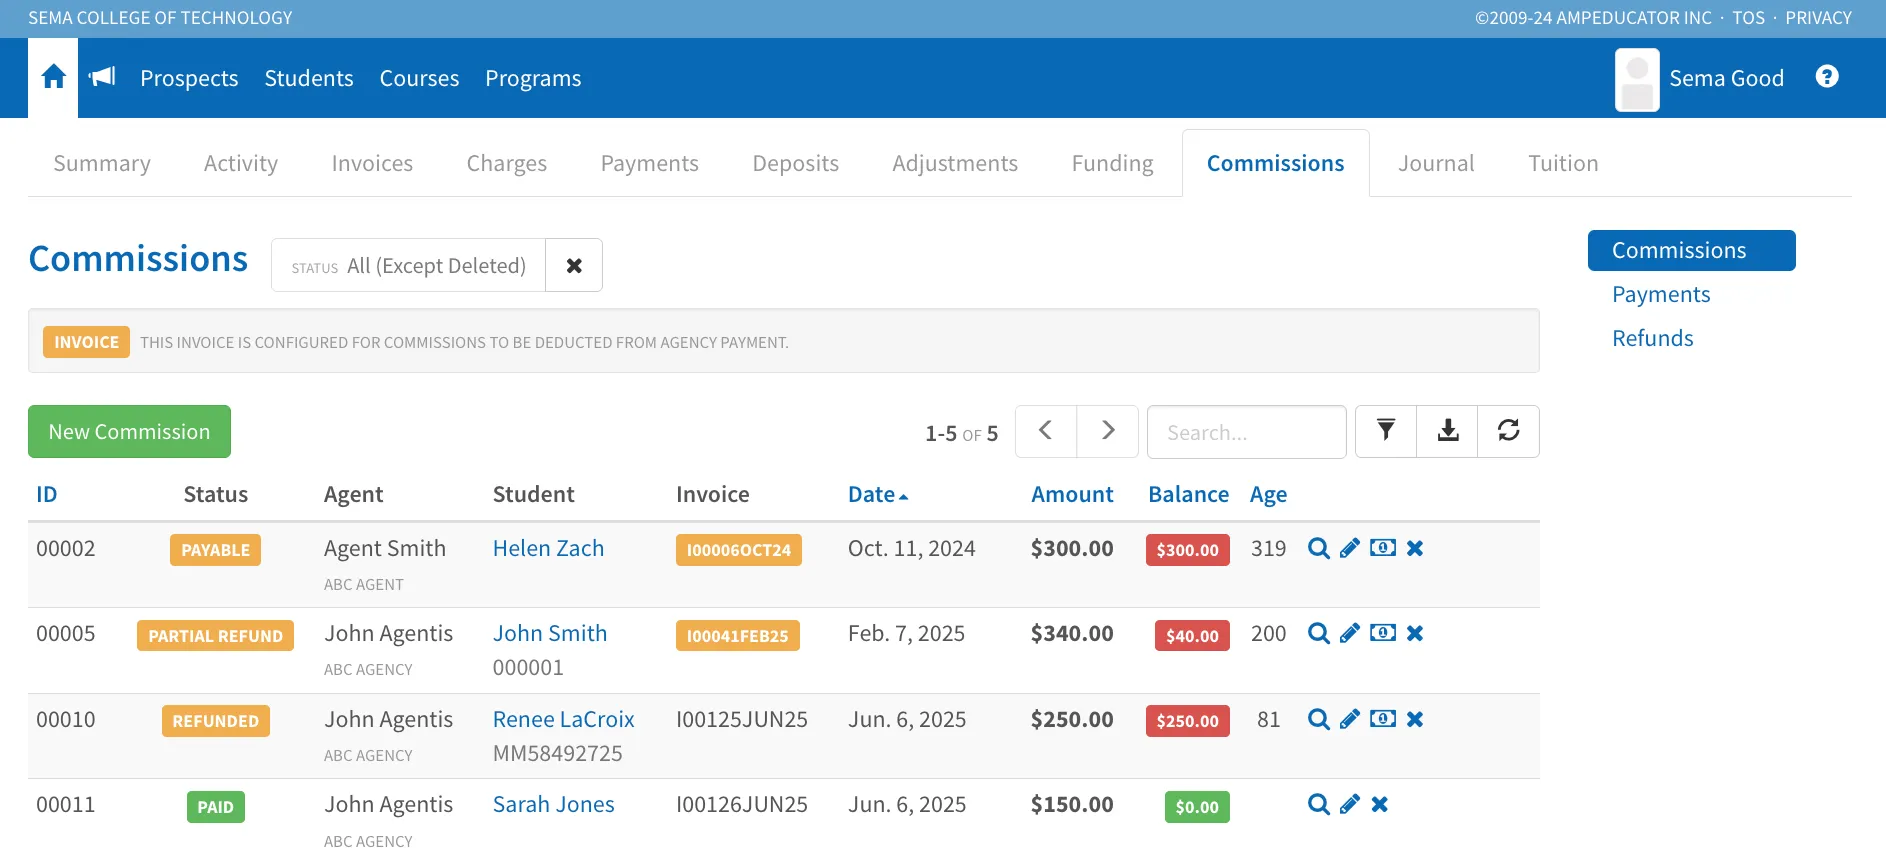Open student Renee LaCroix's profile
The height and width of the screenshot is (862, 1886).
564,719
